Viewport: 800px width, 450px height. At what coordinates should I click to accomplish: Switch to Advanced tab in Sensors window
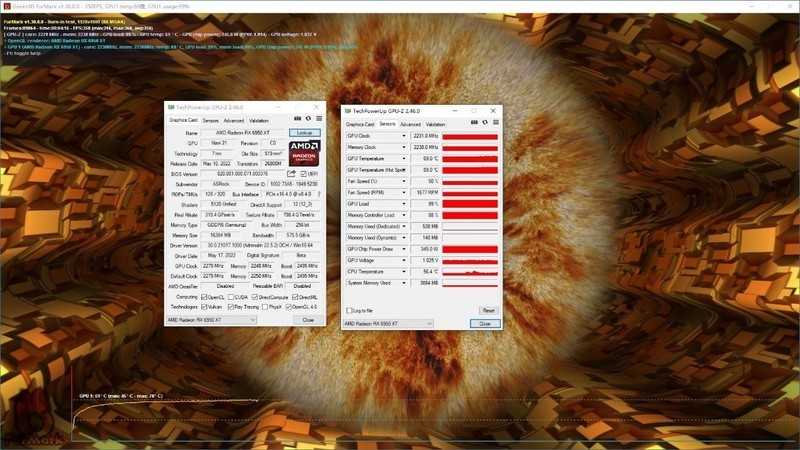point(410,124)
